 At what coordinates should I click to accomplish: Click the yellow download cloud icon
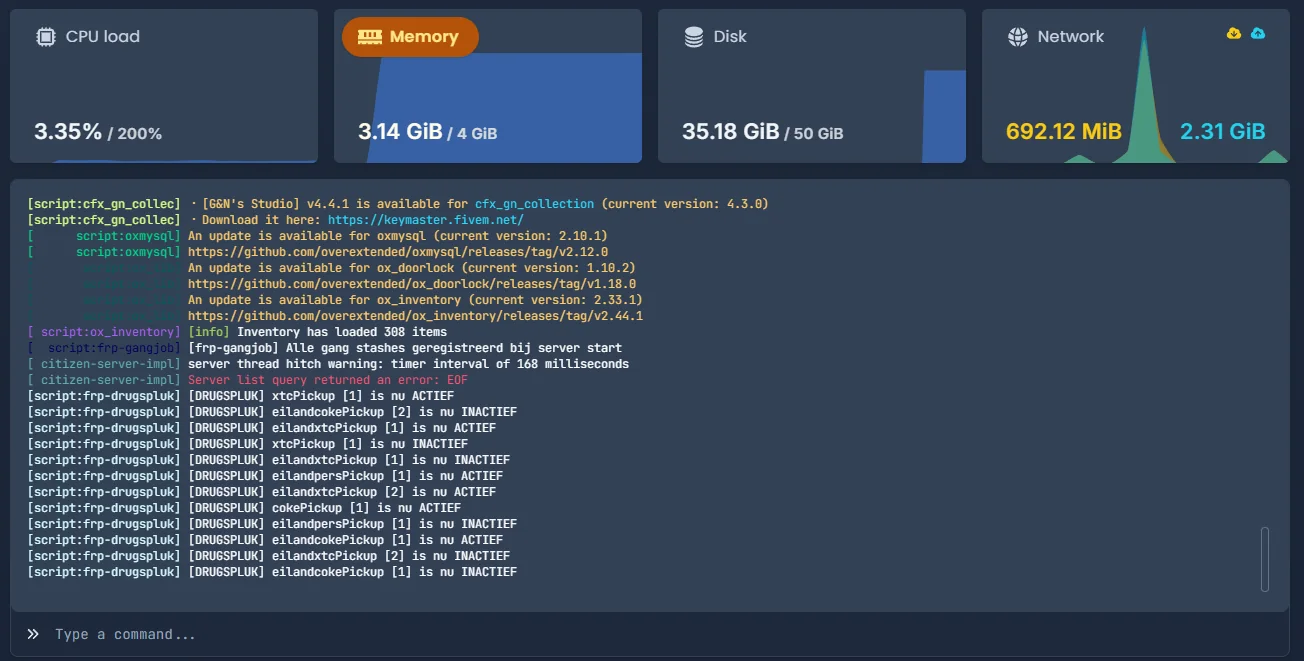1234,33
